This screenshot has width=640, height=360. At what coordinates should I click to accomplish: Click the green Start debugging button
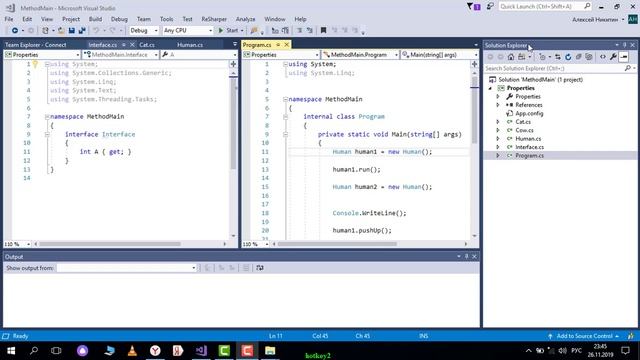tap(229, 31)
